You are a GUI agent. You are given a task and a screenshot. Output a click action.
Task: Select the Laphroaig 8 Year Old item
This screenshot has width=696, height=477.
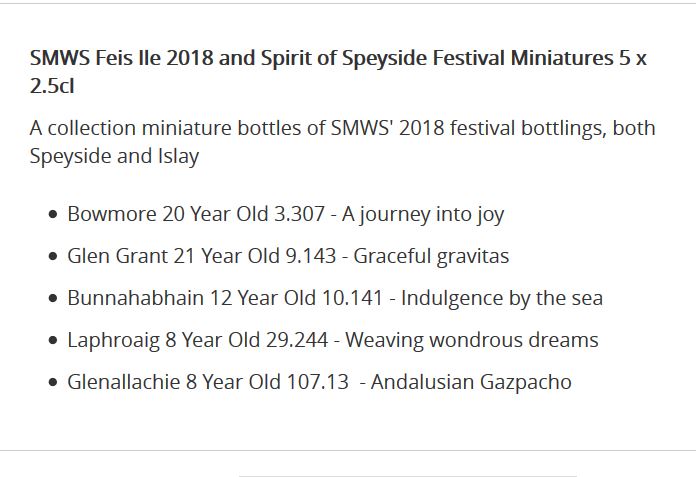point(333,340)
